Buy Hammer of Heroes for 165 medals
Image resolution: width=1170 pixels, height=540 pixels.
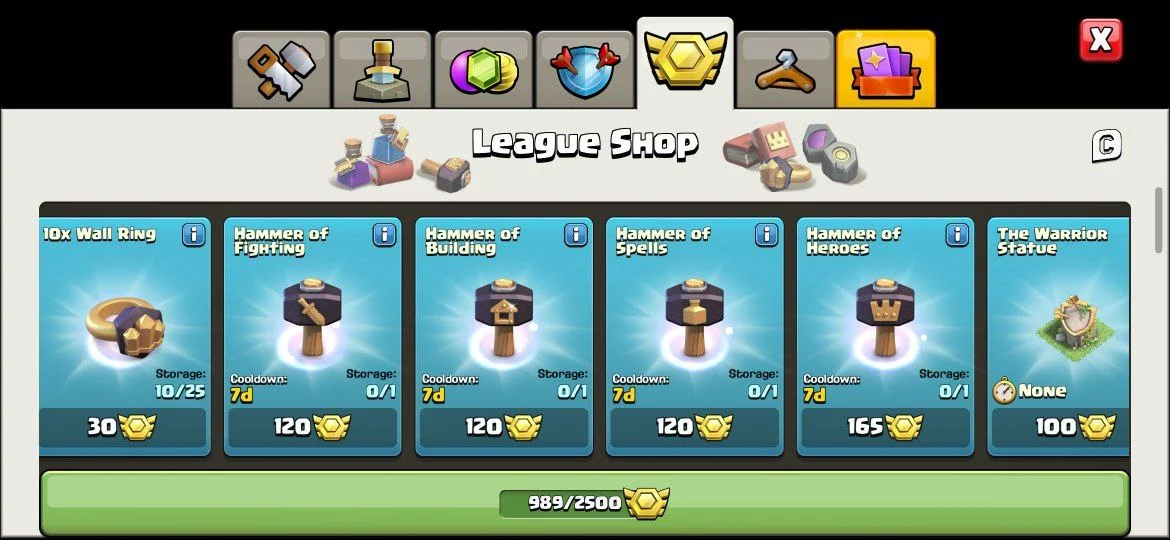point(886,427)
